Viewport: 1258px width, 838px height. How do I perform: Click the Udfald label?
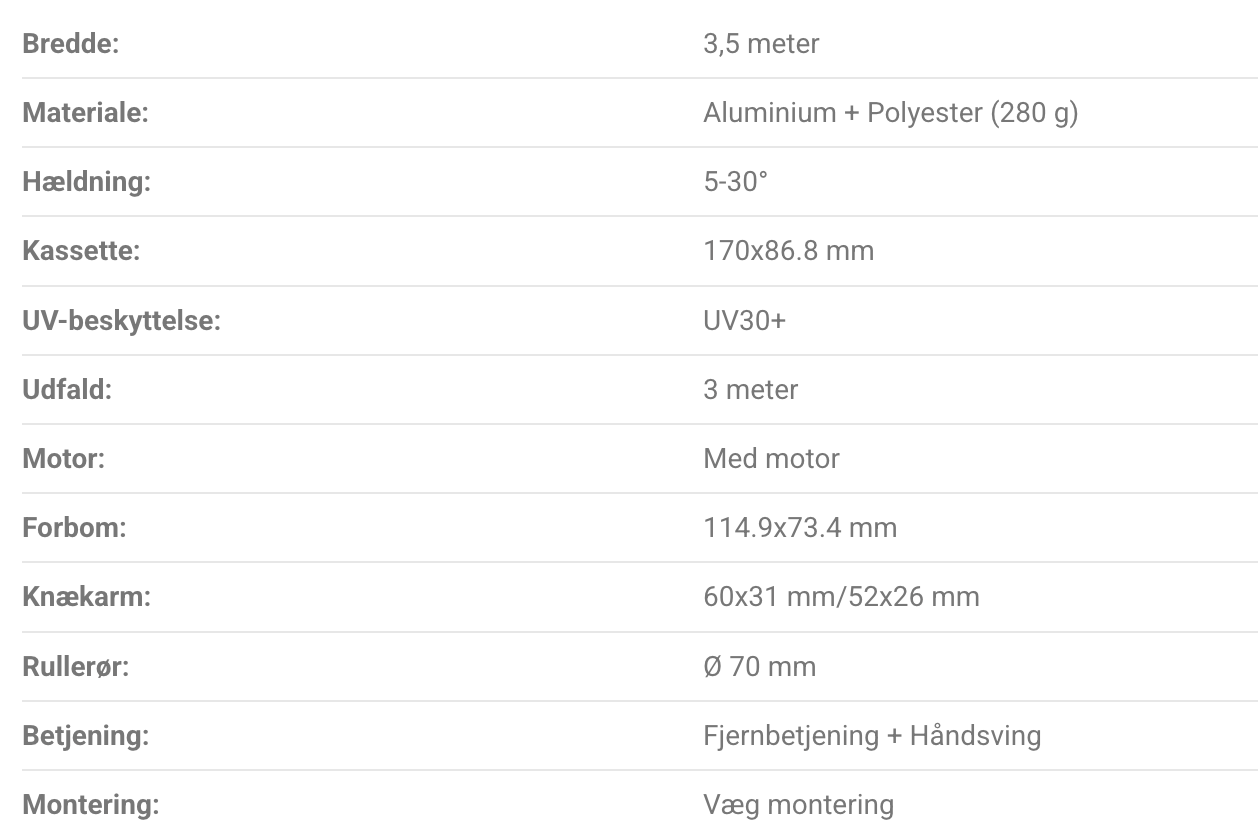(67, 389)
